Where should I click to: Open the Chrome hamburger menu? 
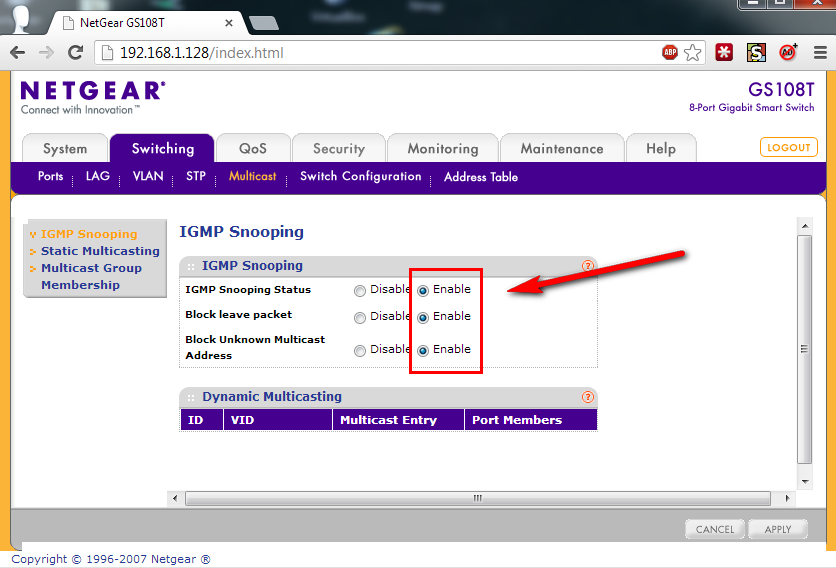[820, 52]
